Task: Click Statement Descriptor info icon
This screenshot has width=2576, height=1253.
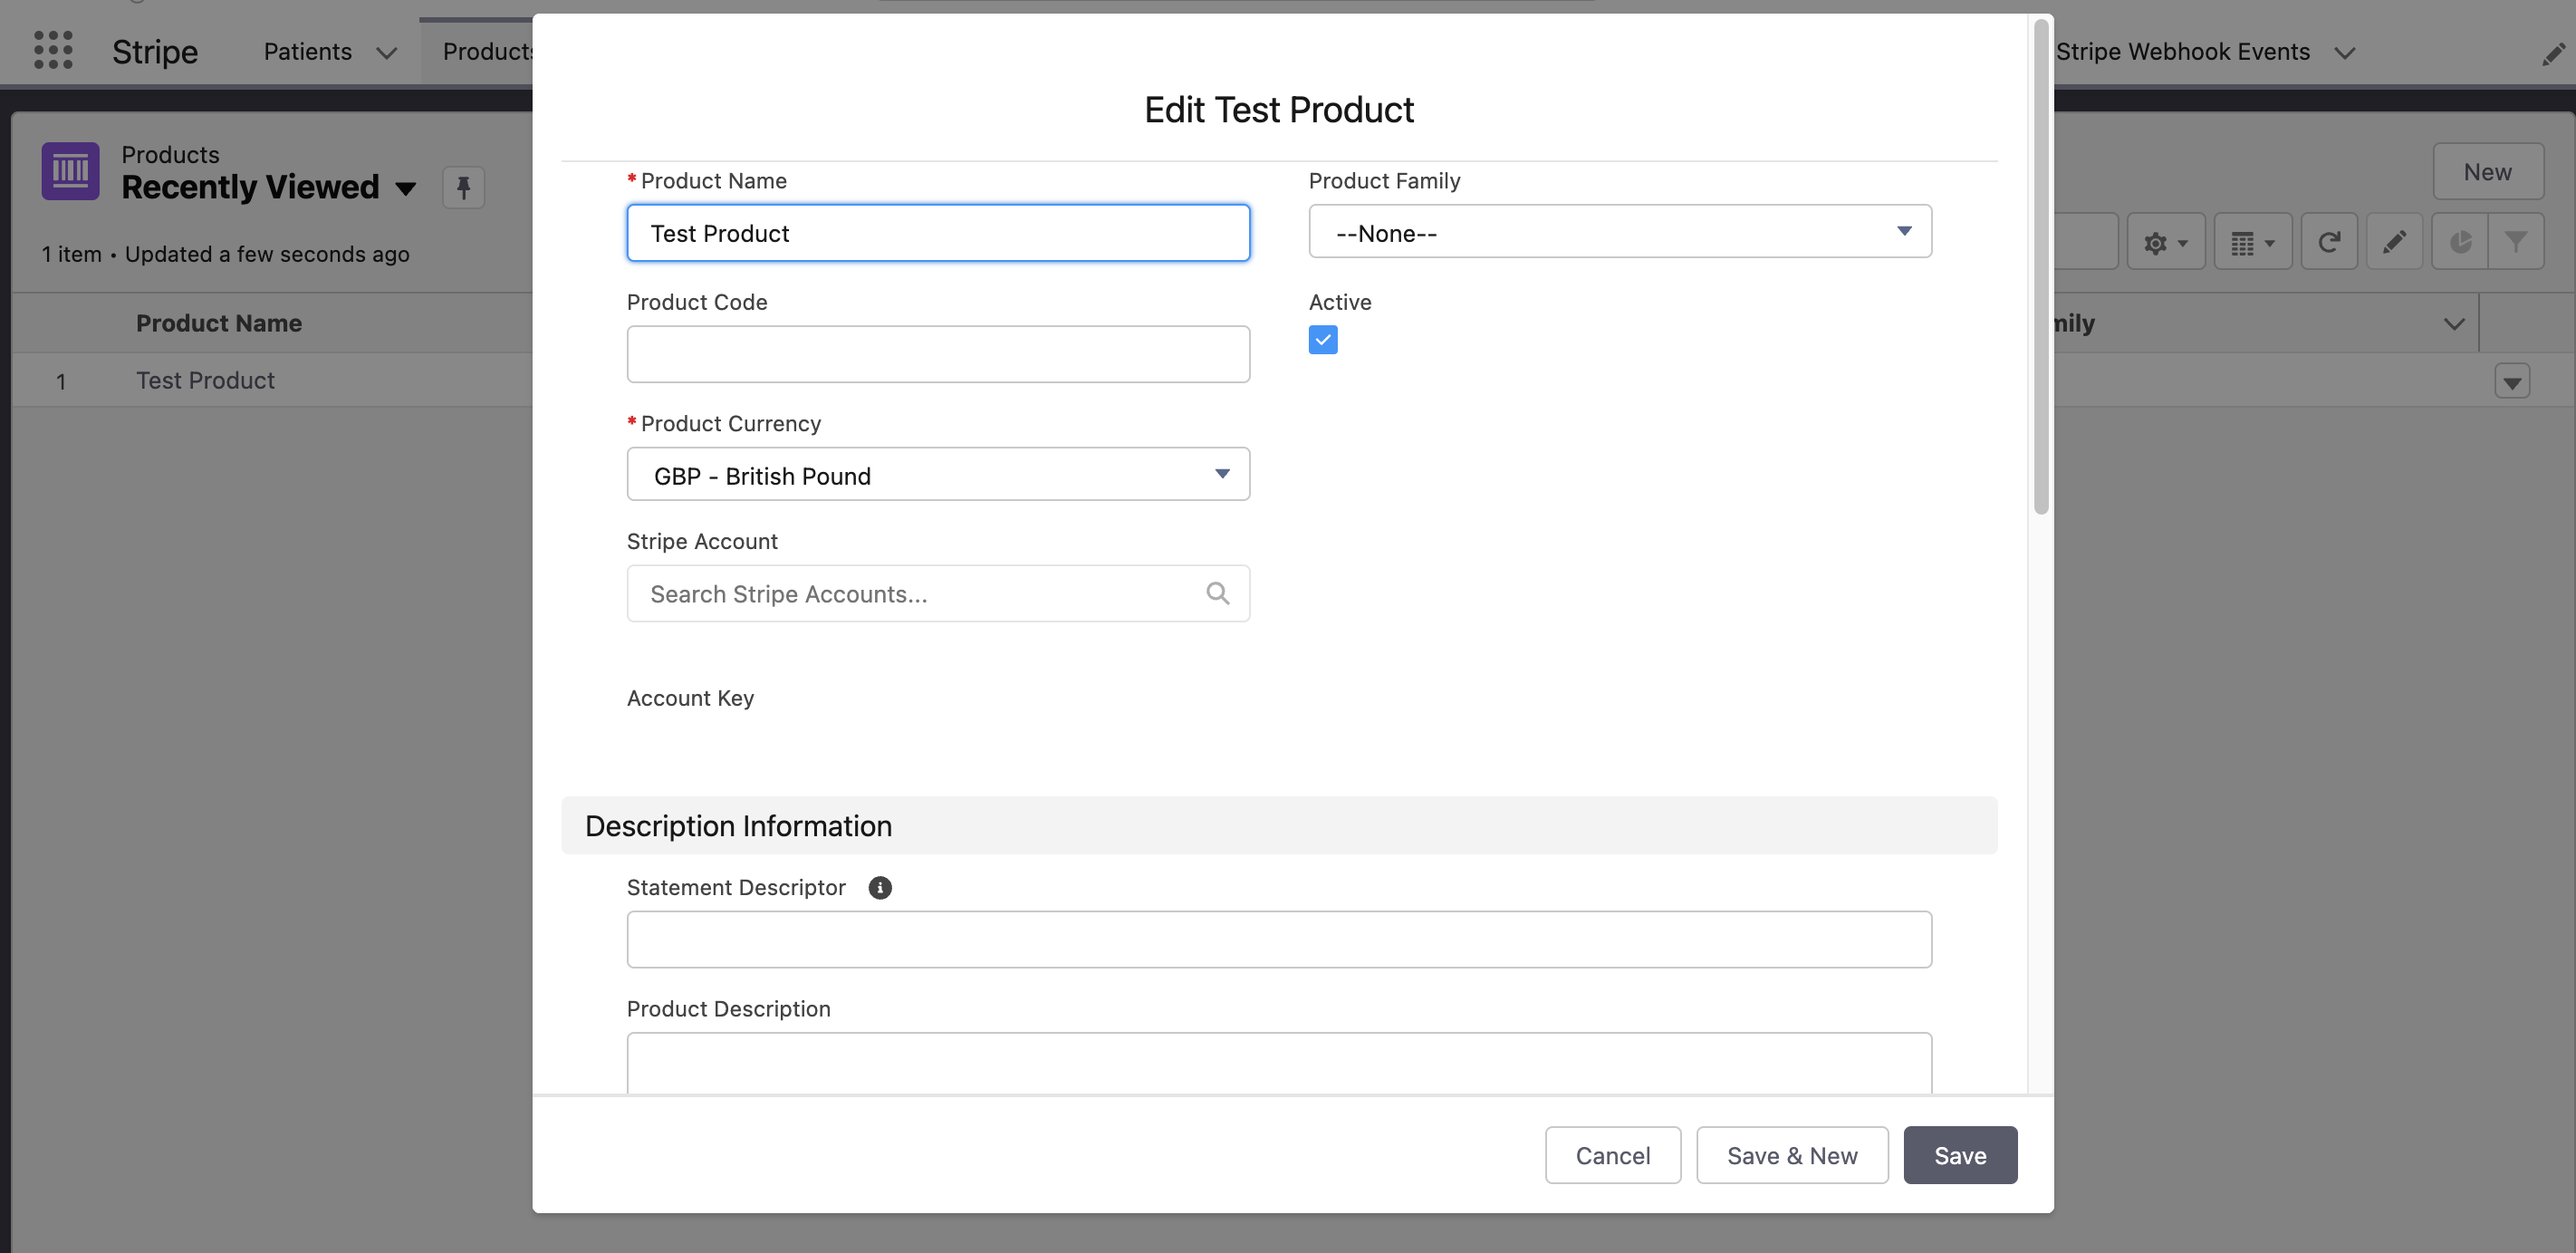Action: click(x=879, y=887)
